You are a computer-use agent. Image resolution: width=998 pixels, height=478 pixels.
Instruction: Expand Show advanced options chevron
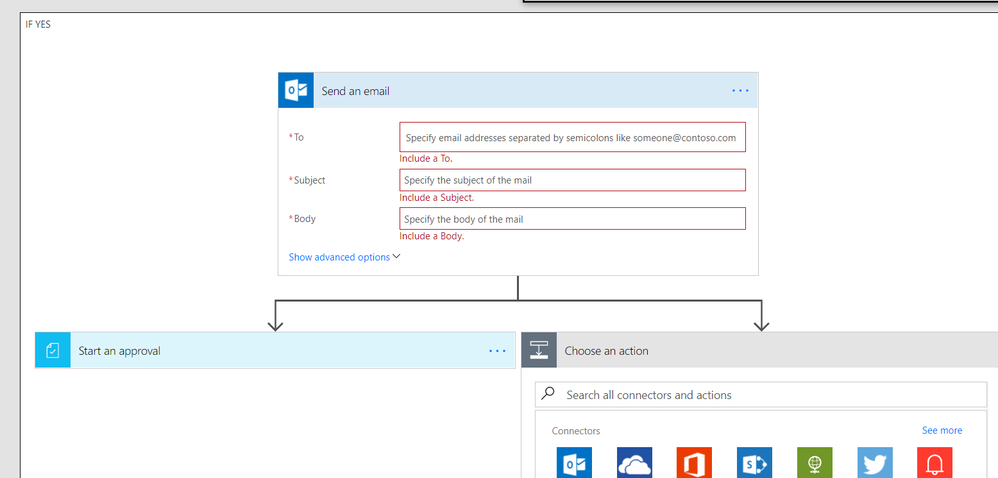point(397,257)
